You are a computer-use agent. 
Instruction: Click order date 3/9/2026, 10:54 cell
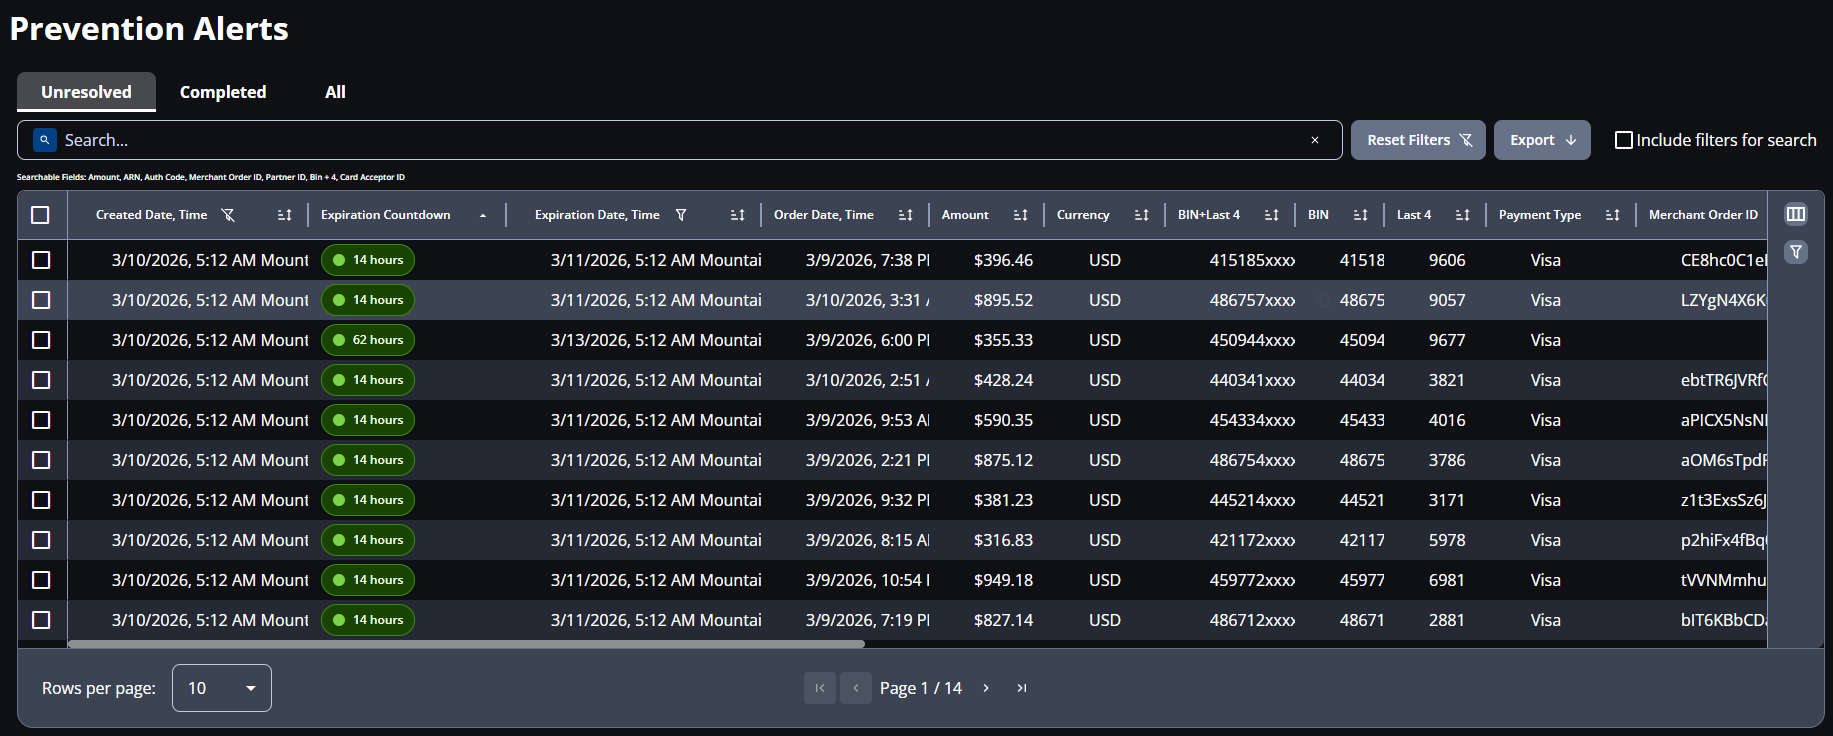pos(868,580)
